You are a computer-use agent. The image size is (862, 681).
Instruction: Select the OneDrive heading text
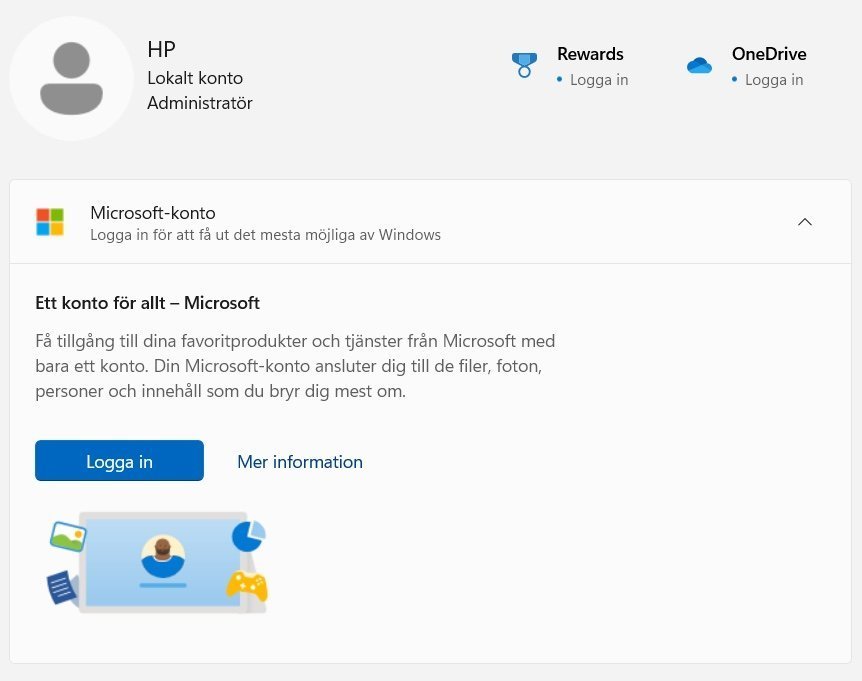[769, 54]
